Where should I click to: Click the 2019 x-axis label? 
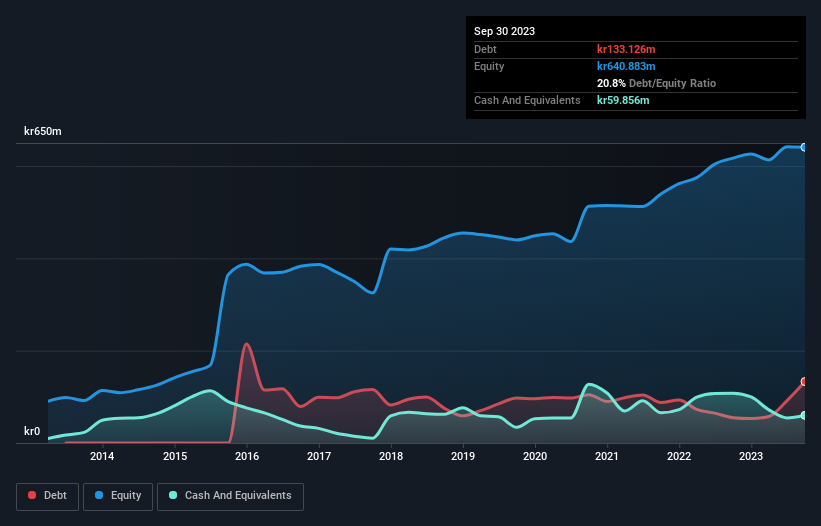463,456
